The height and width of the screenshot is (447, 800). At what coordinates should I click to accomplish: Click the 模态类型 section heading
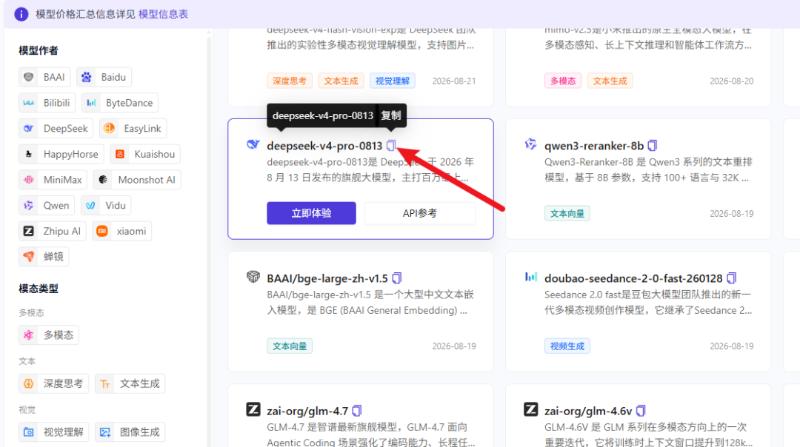38,288
